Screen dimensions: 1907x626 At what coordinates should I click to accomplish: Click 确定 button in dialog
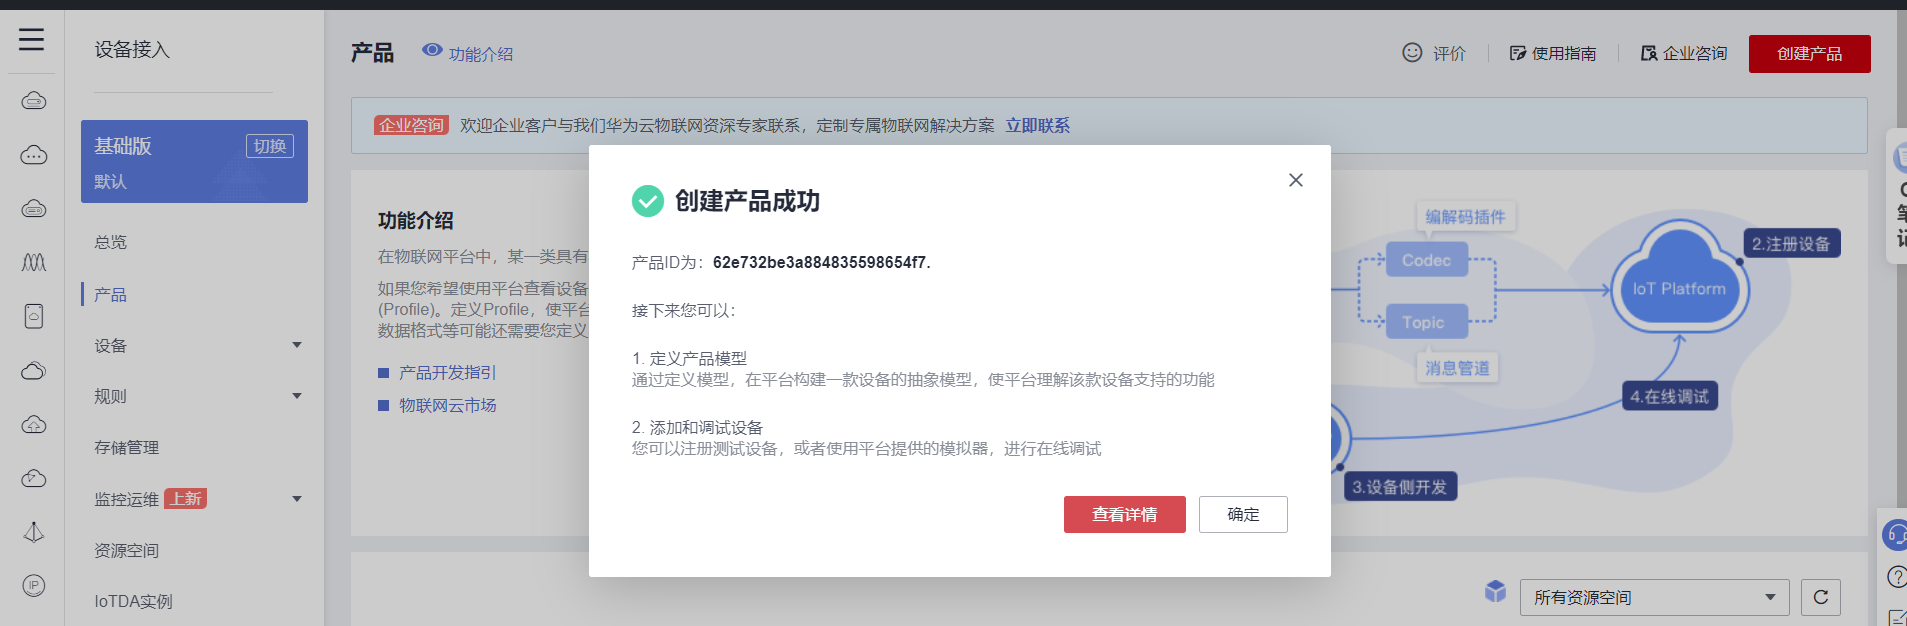(x=1243, y=514)
